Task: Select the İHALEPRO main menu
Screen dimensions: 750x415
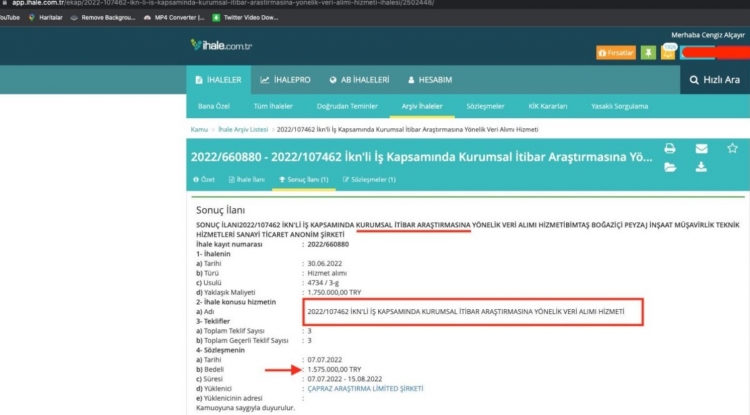Action: pos(285,80)
